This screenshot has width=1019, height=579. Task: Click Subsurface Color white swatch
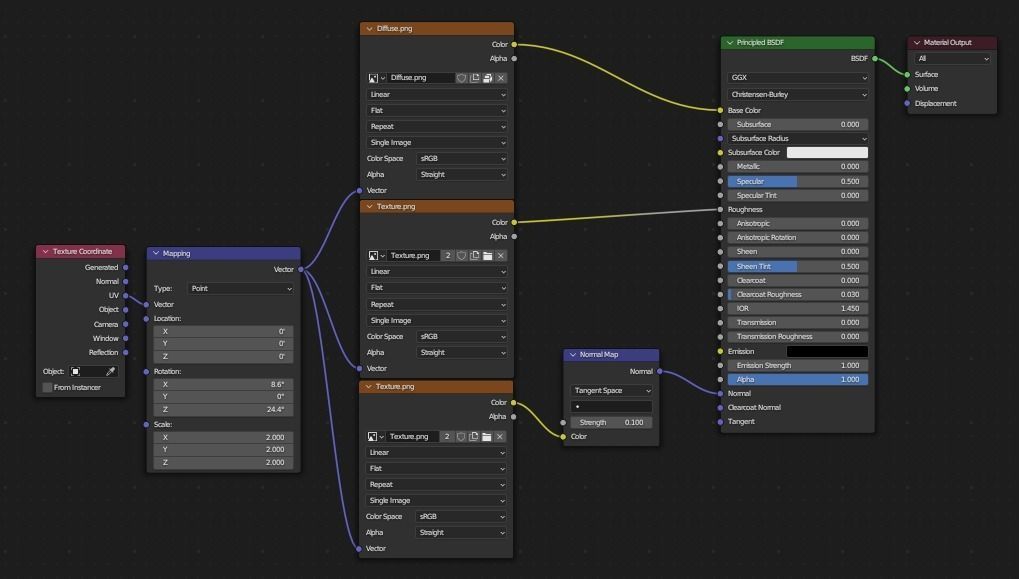827,153
